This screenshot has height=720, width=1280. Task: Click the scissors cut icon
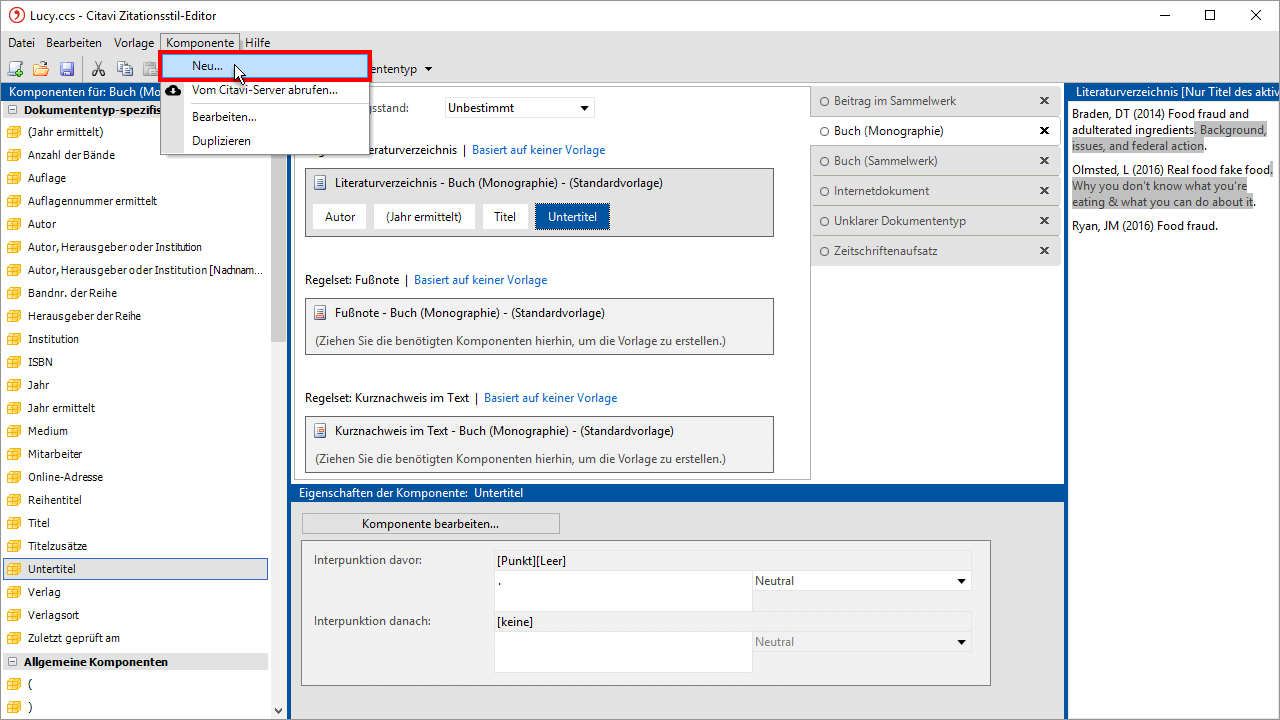tap(98, 69)
